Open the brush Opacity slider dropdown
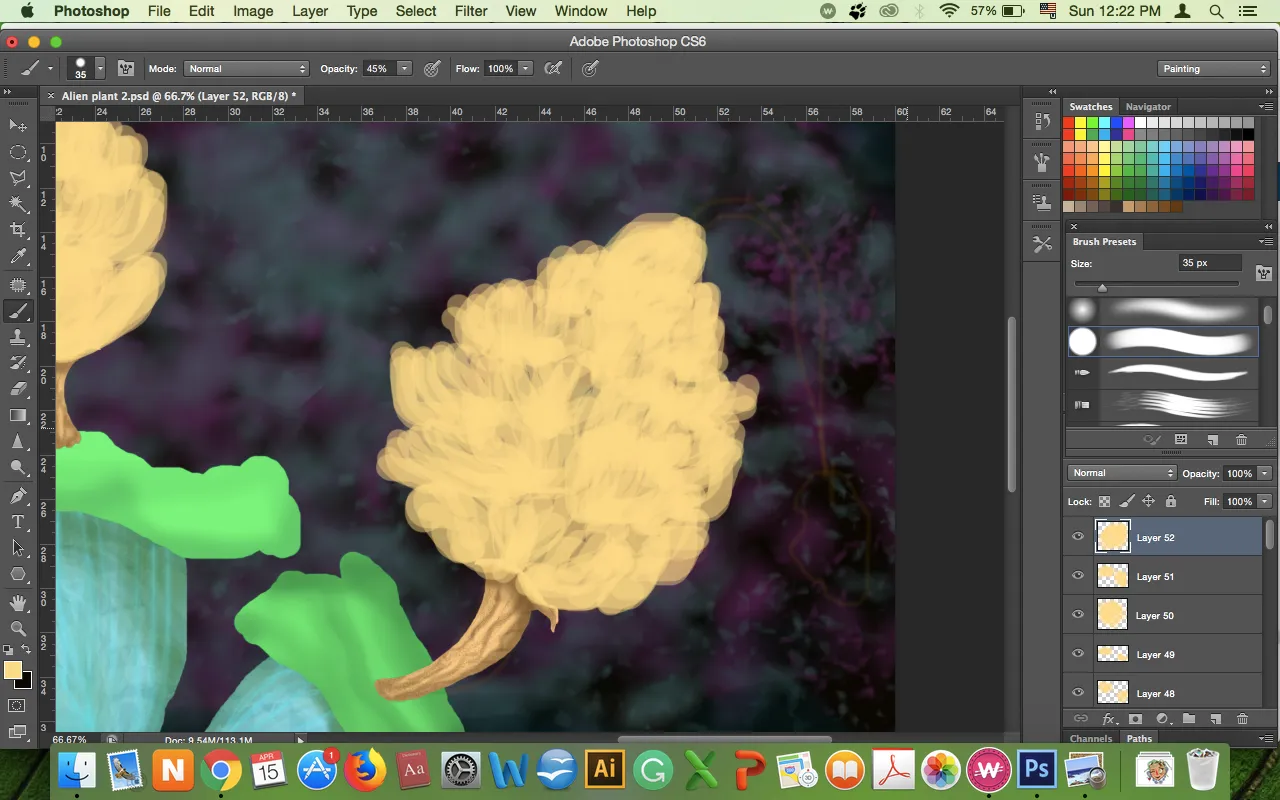 coord(404,69)
